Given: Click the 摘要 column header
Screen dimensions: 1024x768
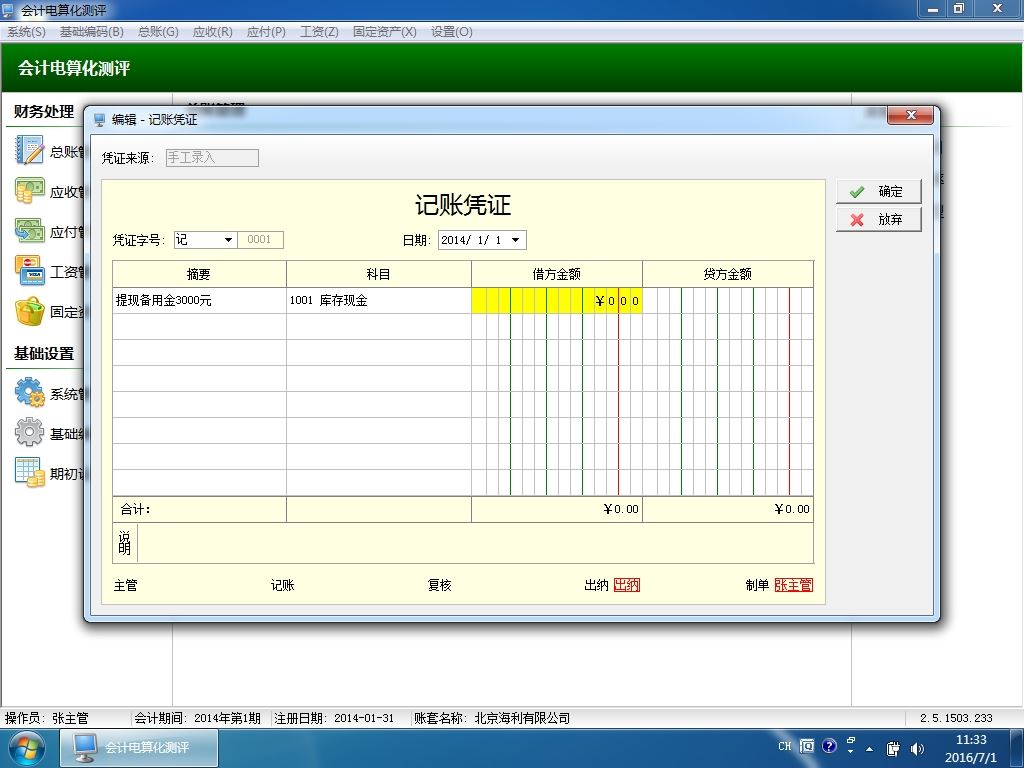Looking at the screenshot, I should (x=199, y=274).
